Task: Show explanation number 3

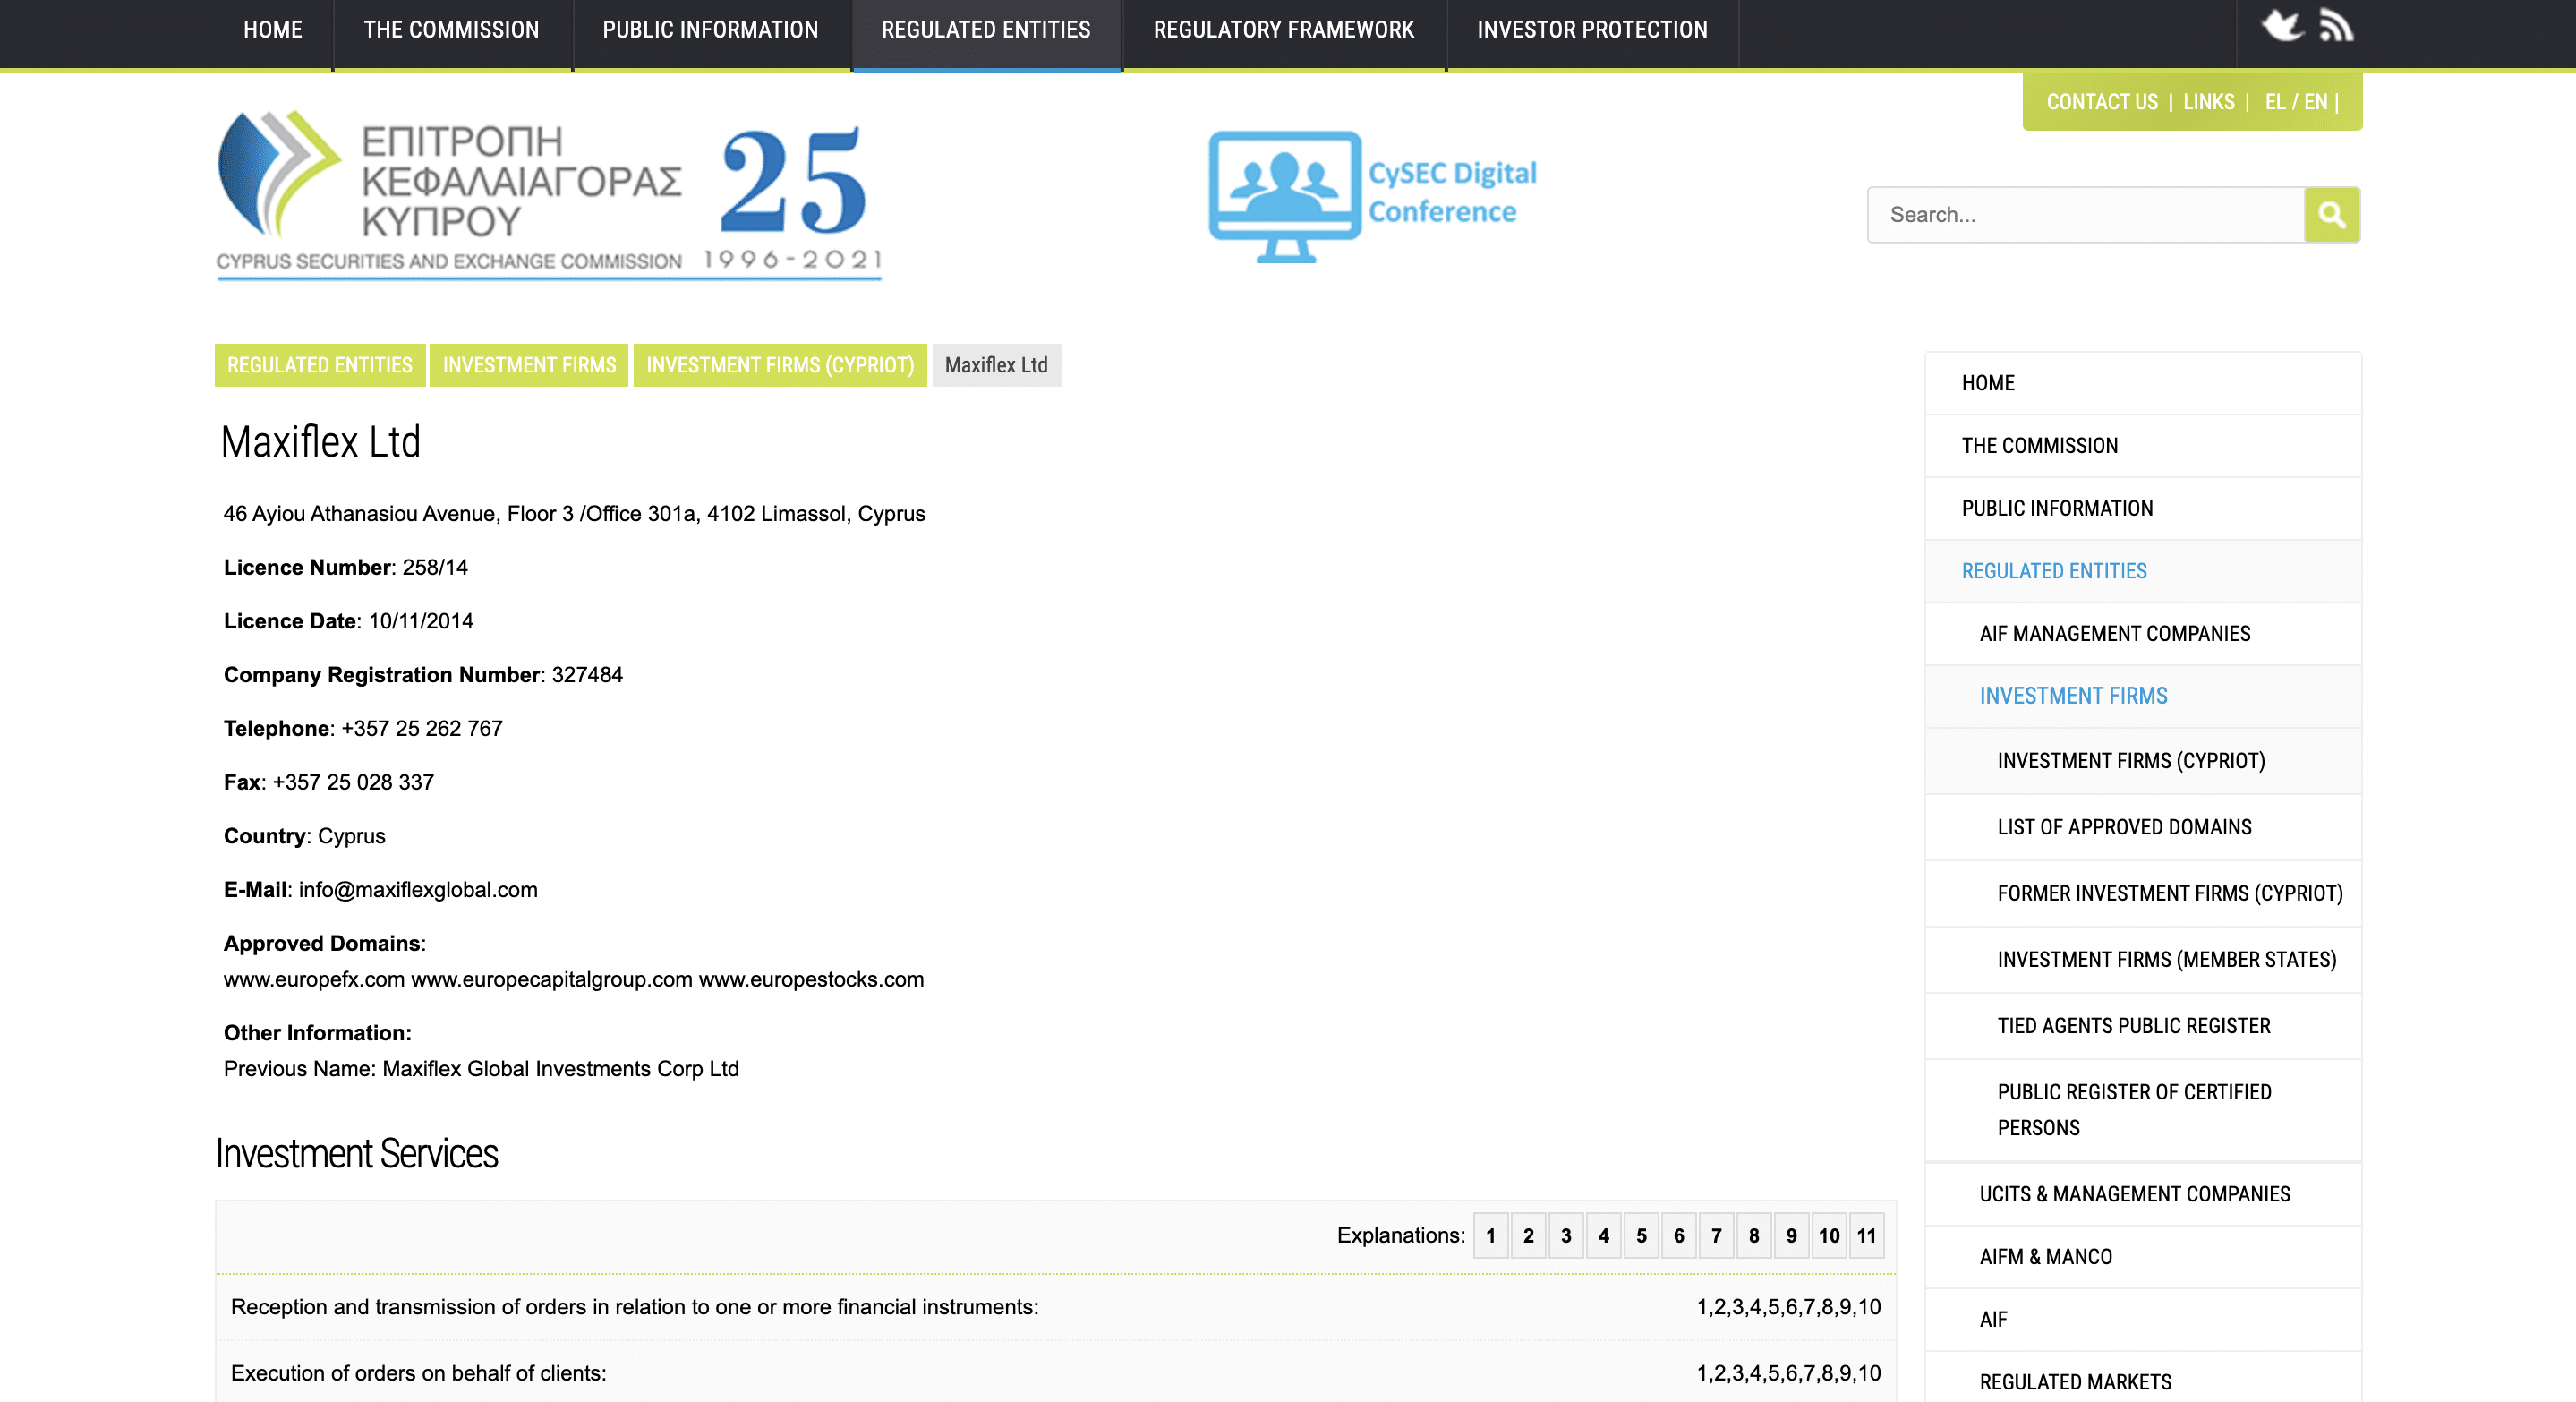Action: pyautogui.click(x=1566, y=1236)
